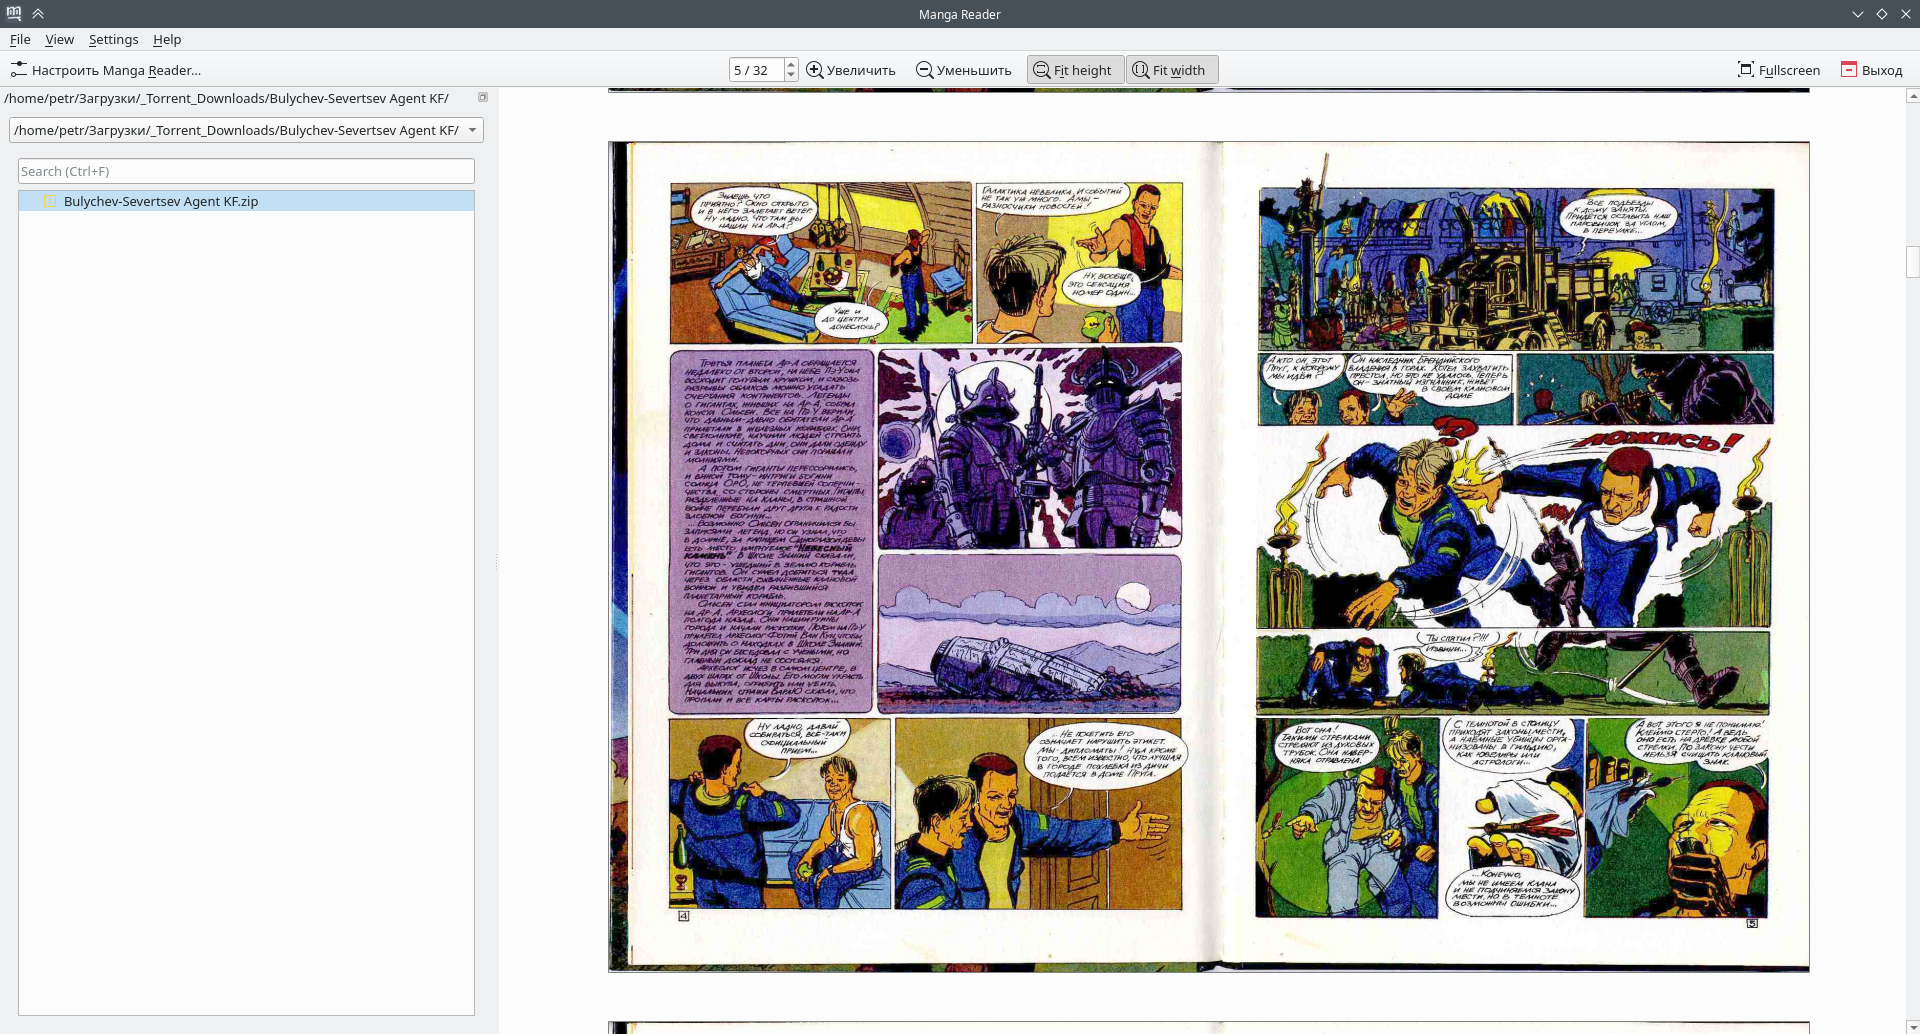1920x1034 pixels.
Task: Open the Help menu
Action: pyautogui.click(x=167, y=40)
